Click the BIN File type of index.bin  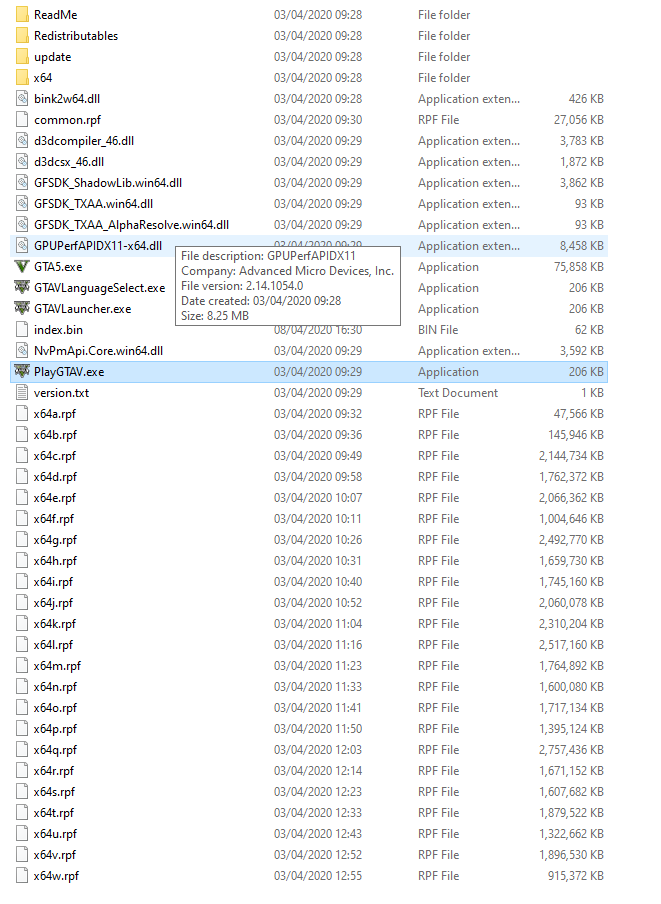click(x=438, y=330)
